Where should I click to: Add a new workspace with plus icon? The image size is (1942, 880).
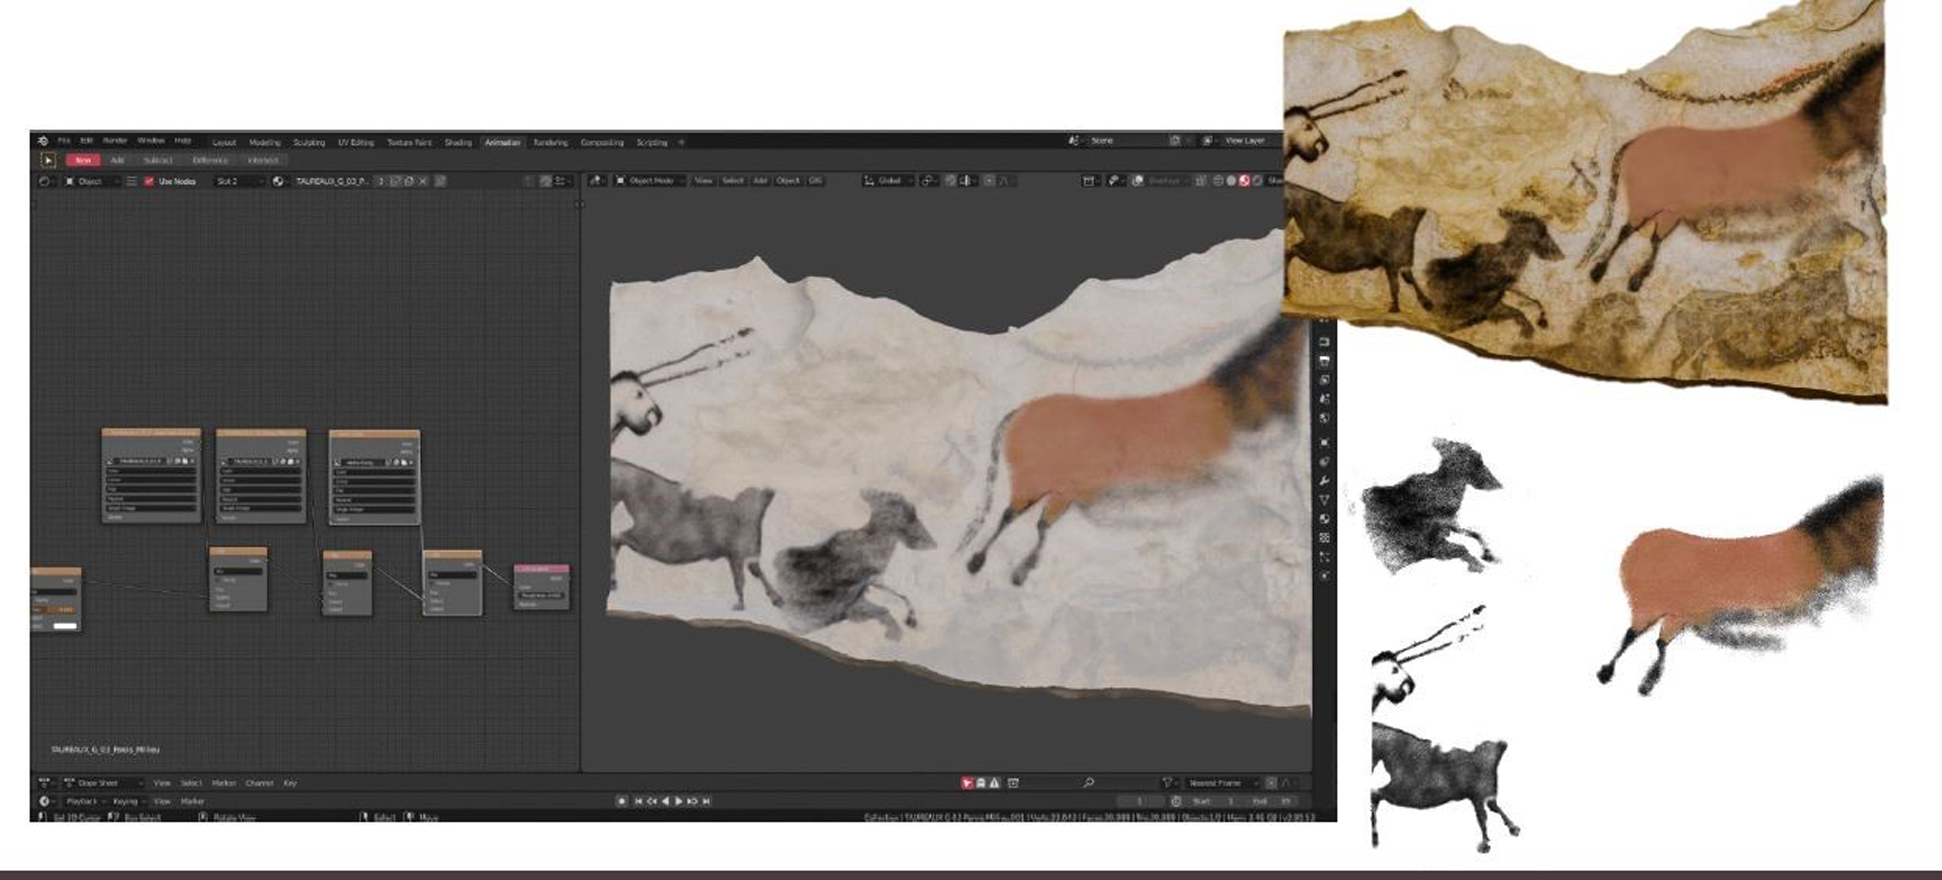pyautogui.click(x=682, y=142)
